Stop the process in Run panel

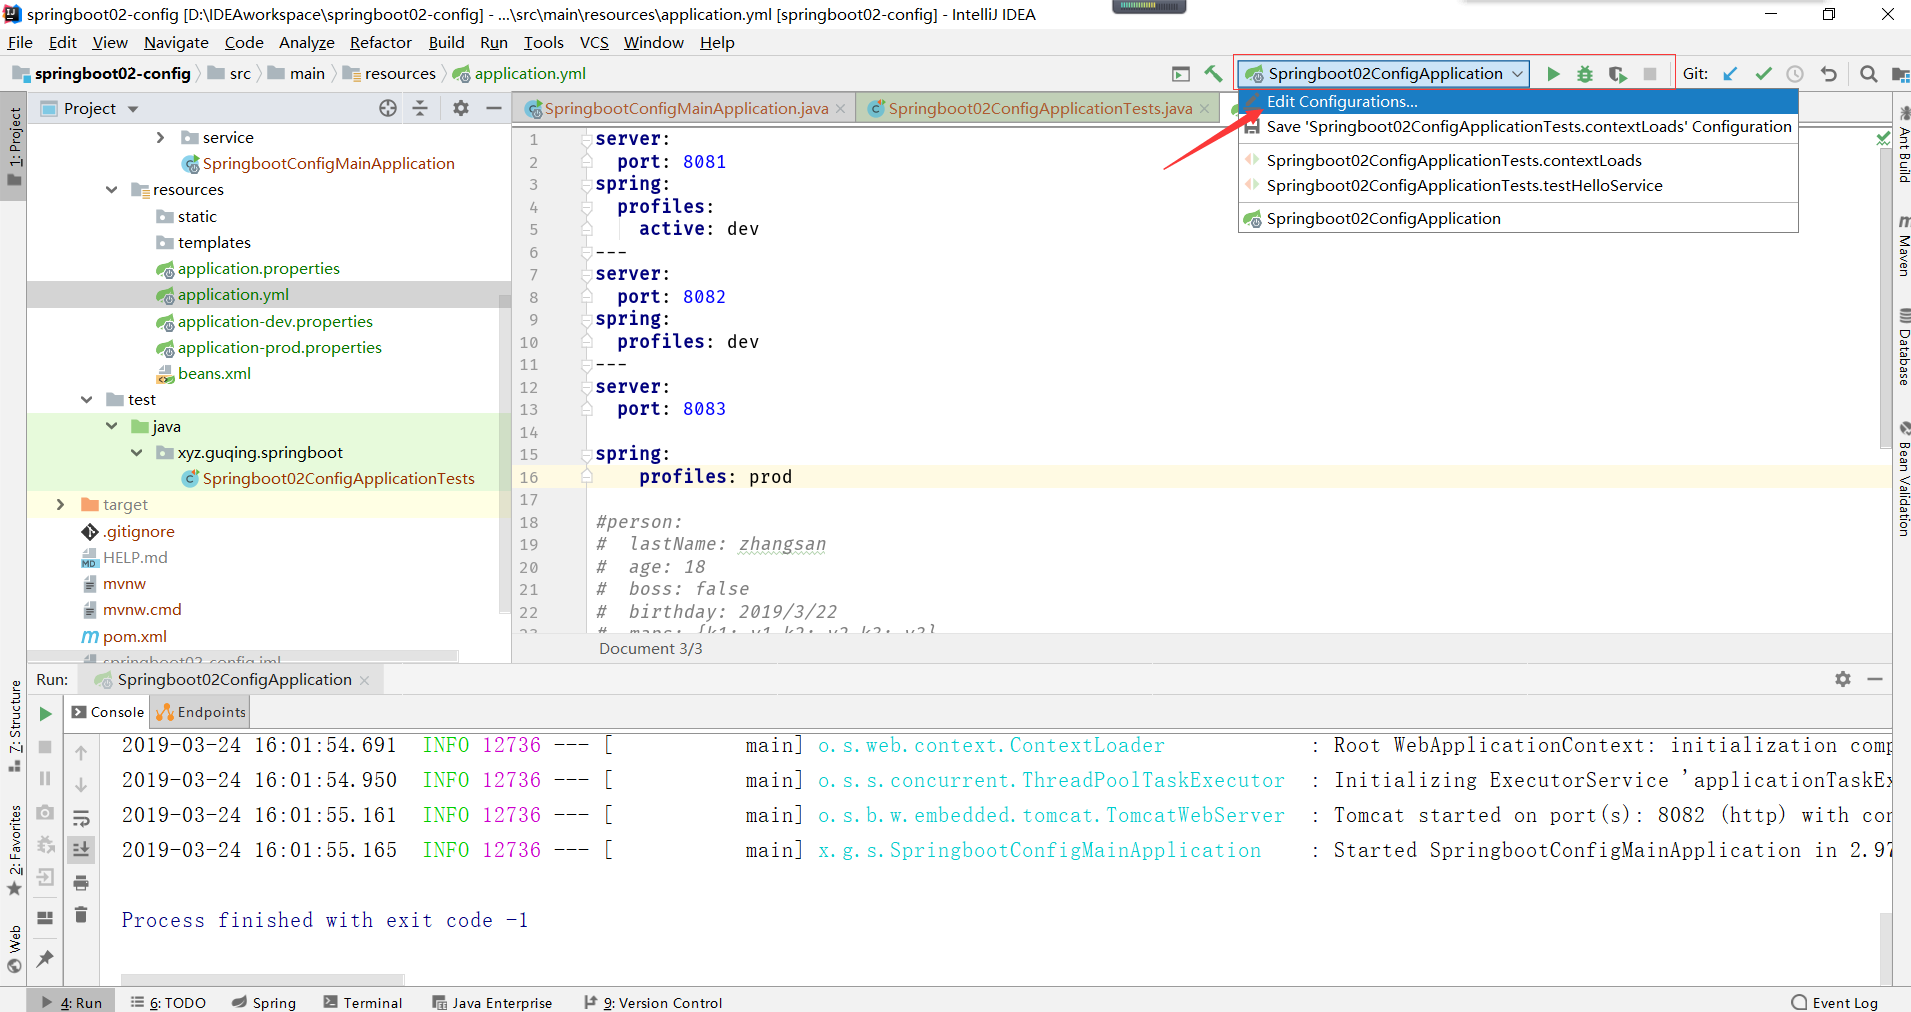coord(45,747)
